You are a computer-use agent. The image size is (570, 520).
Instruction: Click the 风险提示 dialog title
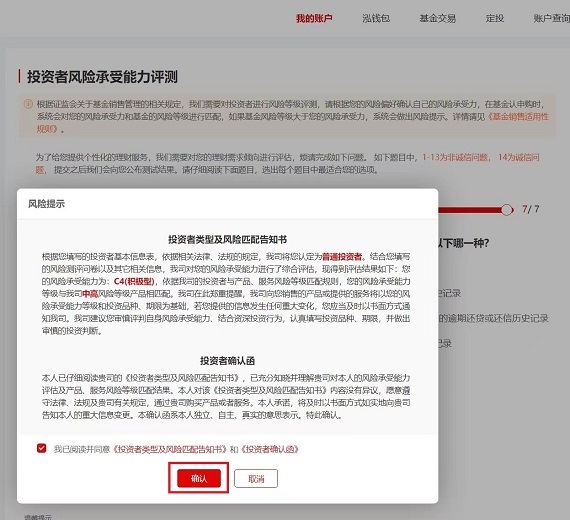click(47, 204)
